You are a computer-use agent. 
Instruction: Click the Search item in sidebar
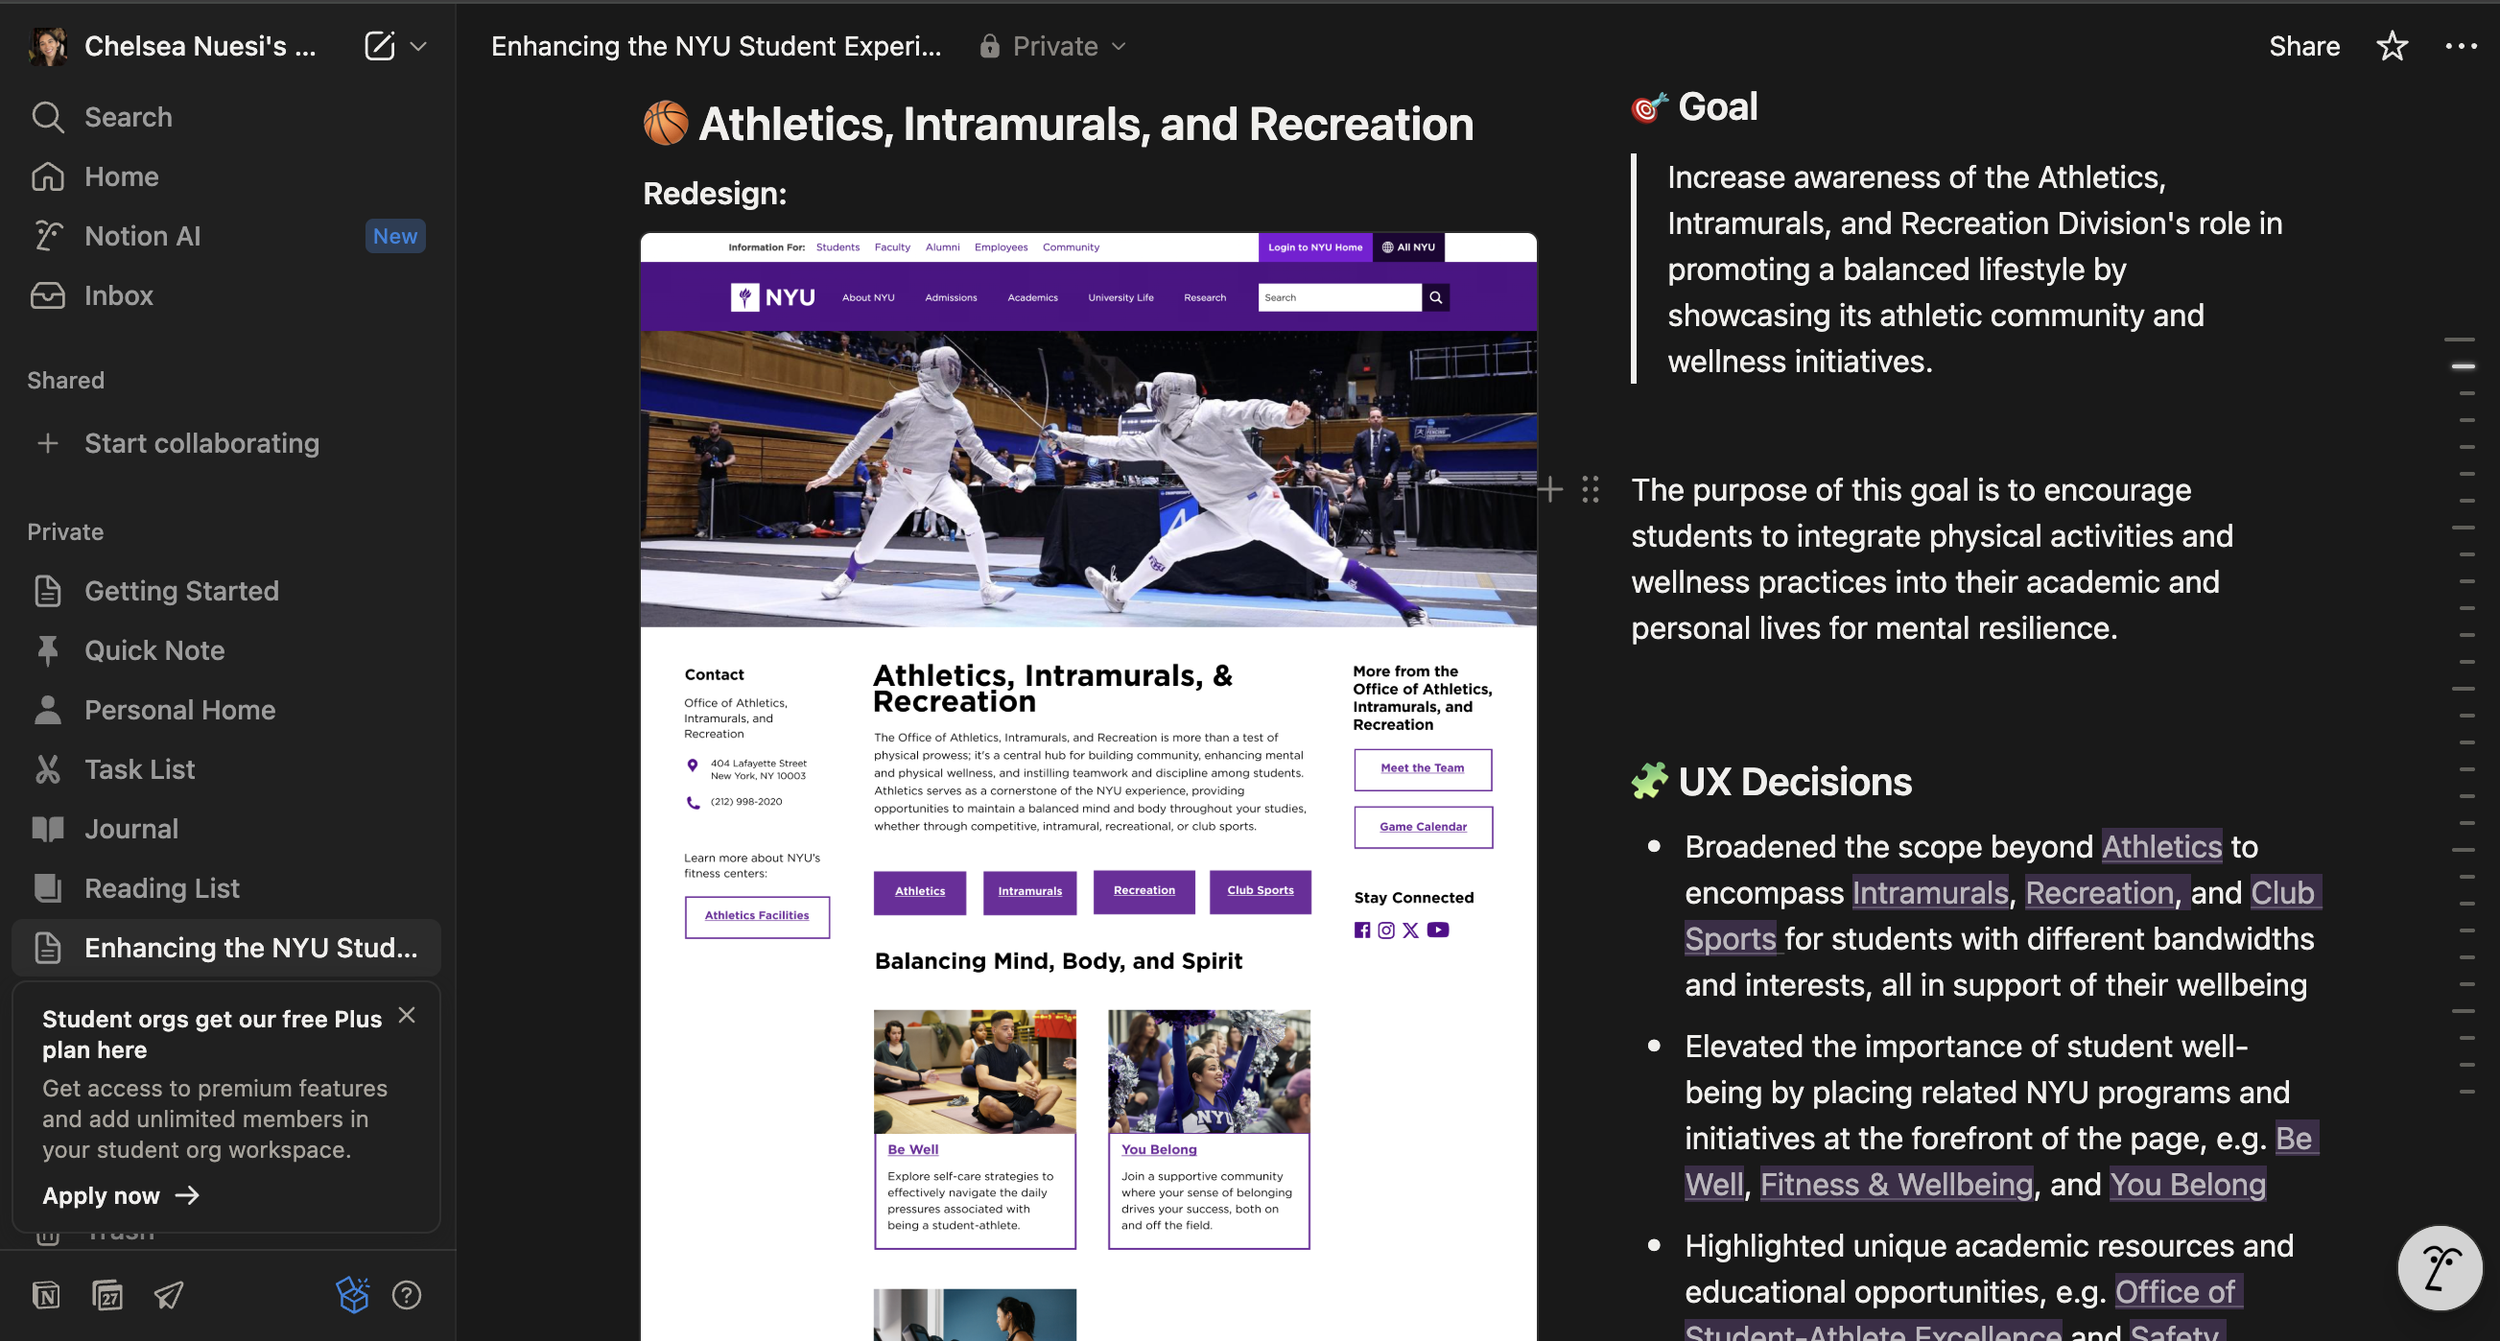(128, 117)
